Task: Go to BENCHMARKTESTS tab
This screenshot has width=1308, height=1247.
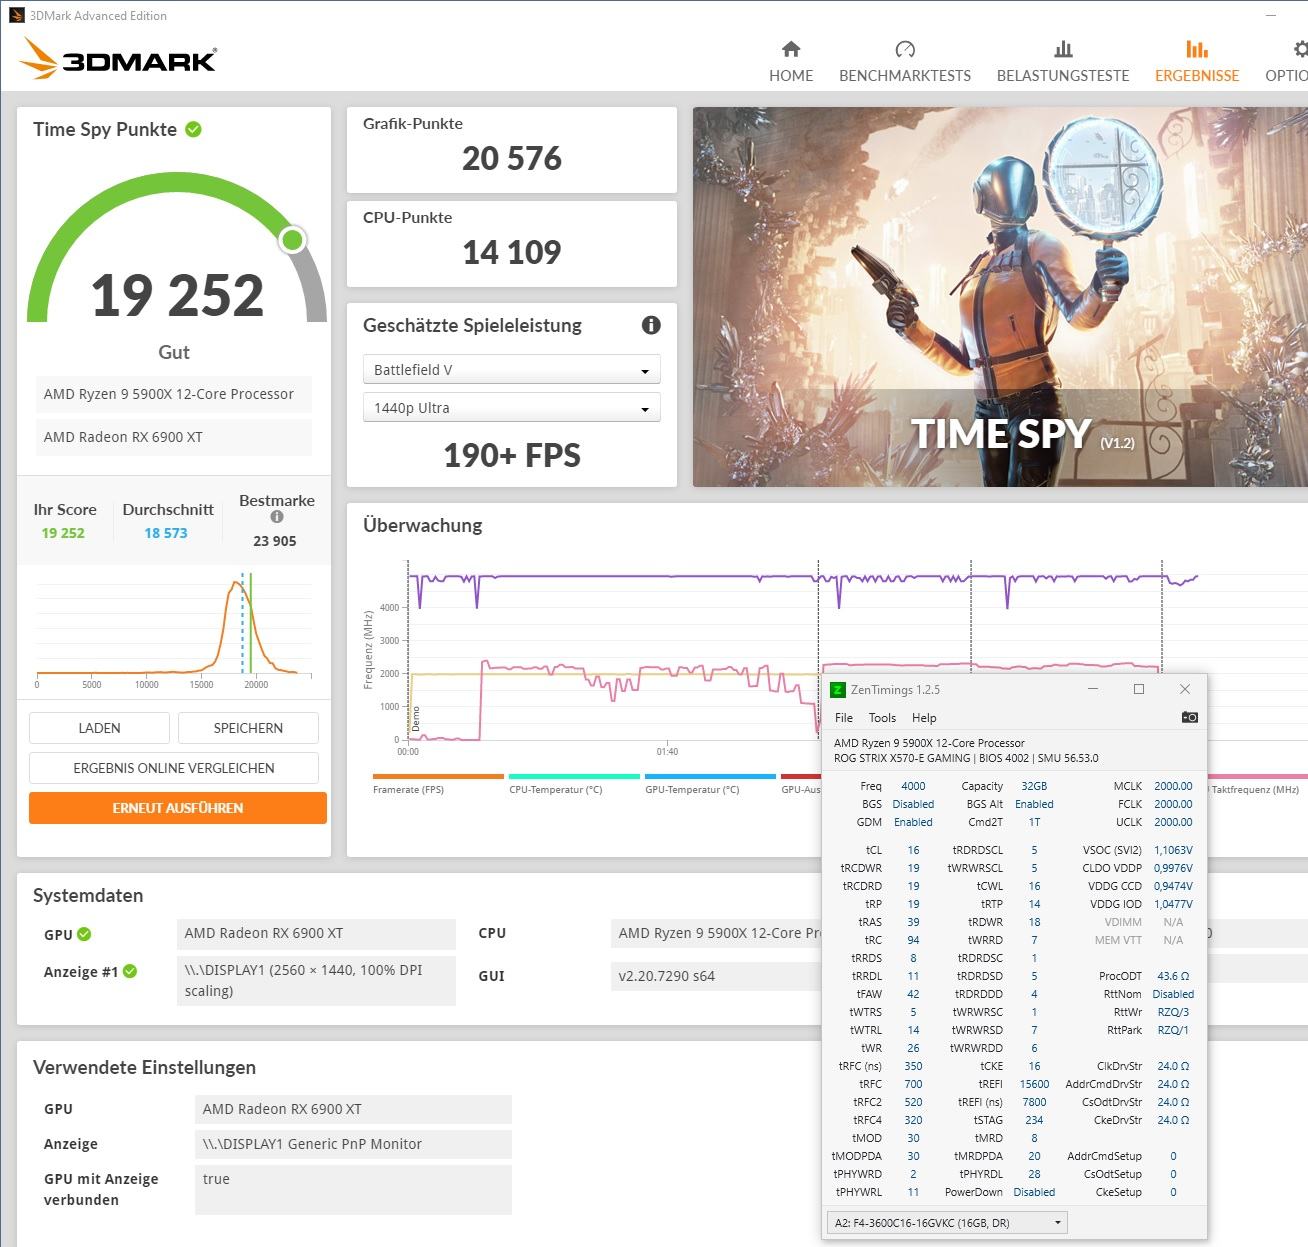Action: tap(904, 61)
